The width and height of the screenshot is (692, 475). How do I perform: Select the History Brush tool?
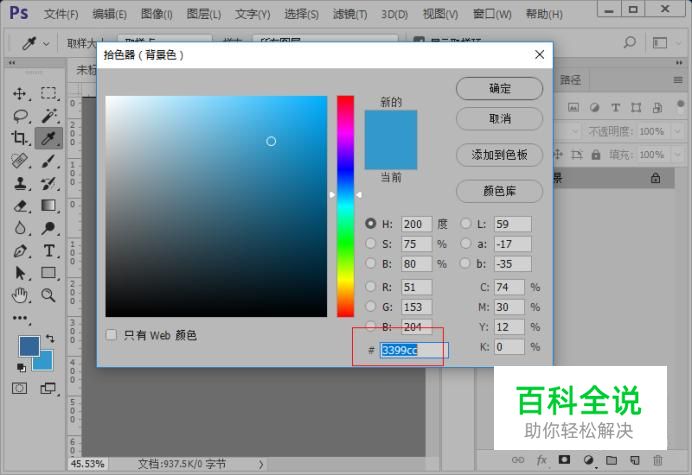point(49,183)
